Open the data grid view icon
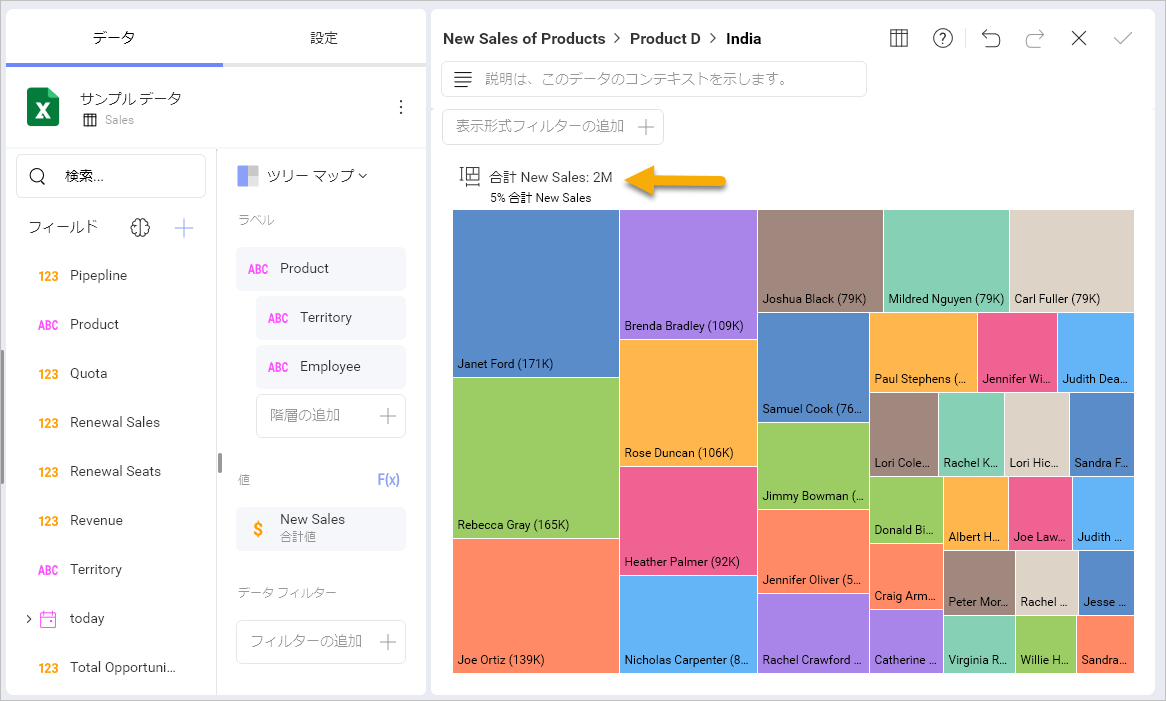Screen dimensions: 1166x701 click(x=898, y=38)
